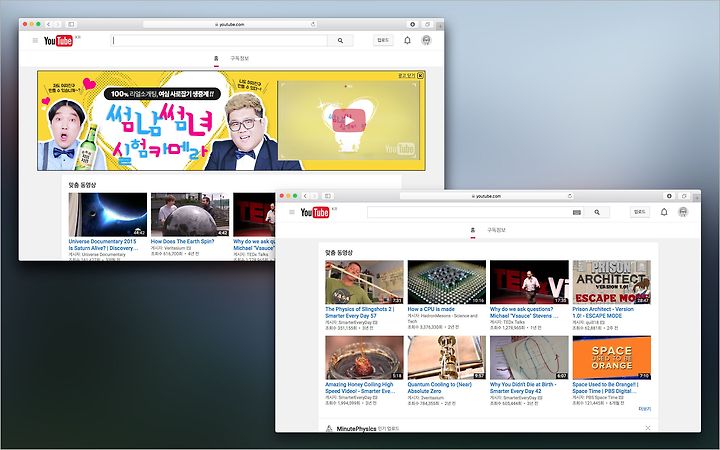Click the close-ad text link on banner
Viewport: 720px width, 450px height.
point(406,75)
